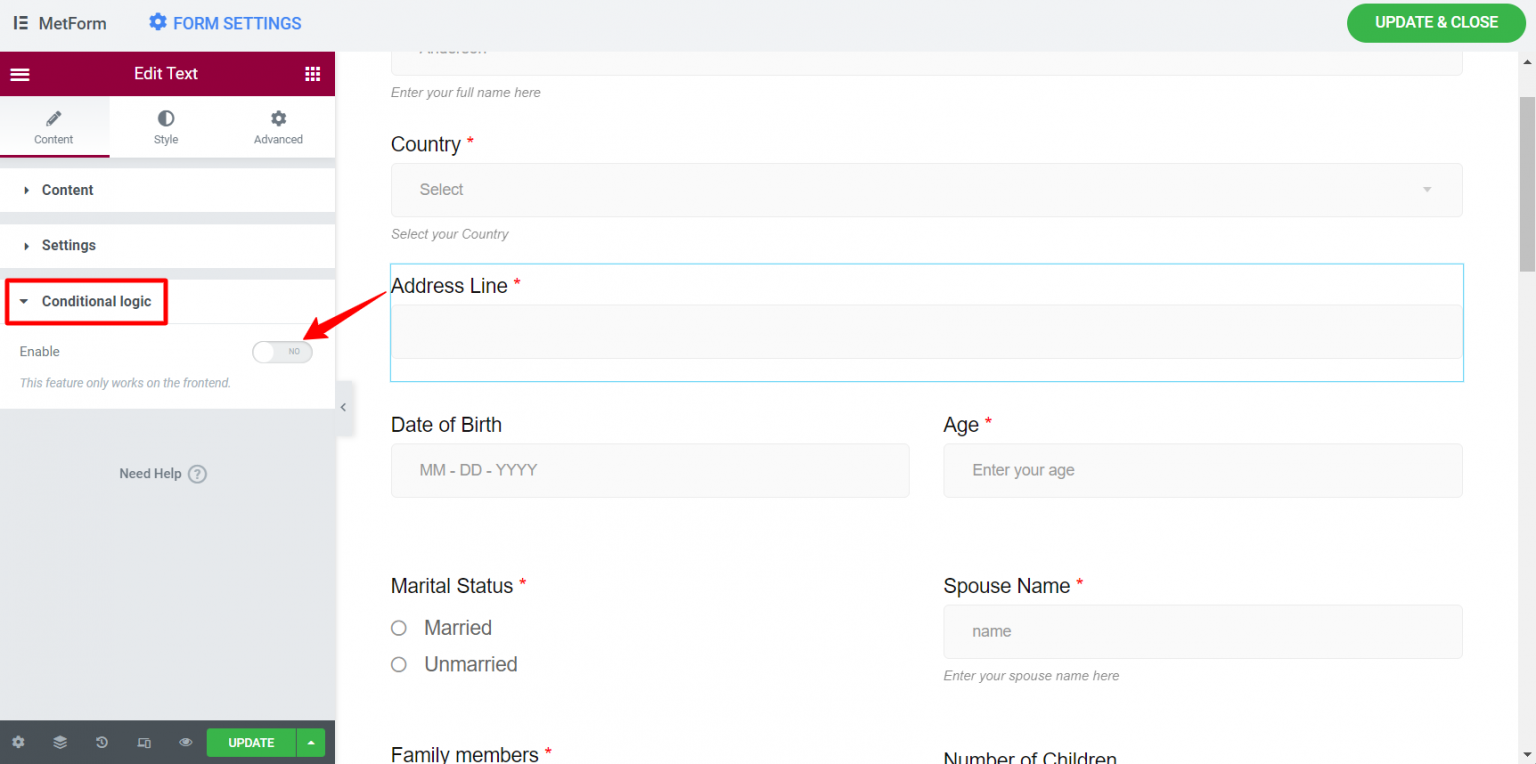The width and height of the screenshot is (1536, 764).
Task: Expand the Settings section
Action: point(69,245)
